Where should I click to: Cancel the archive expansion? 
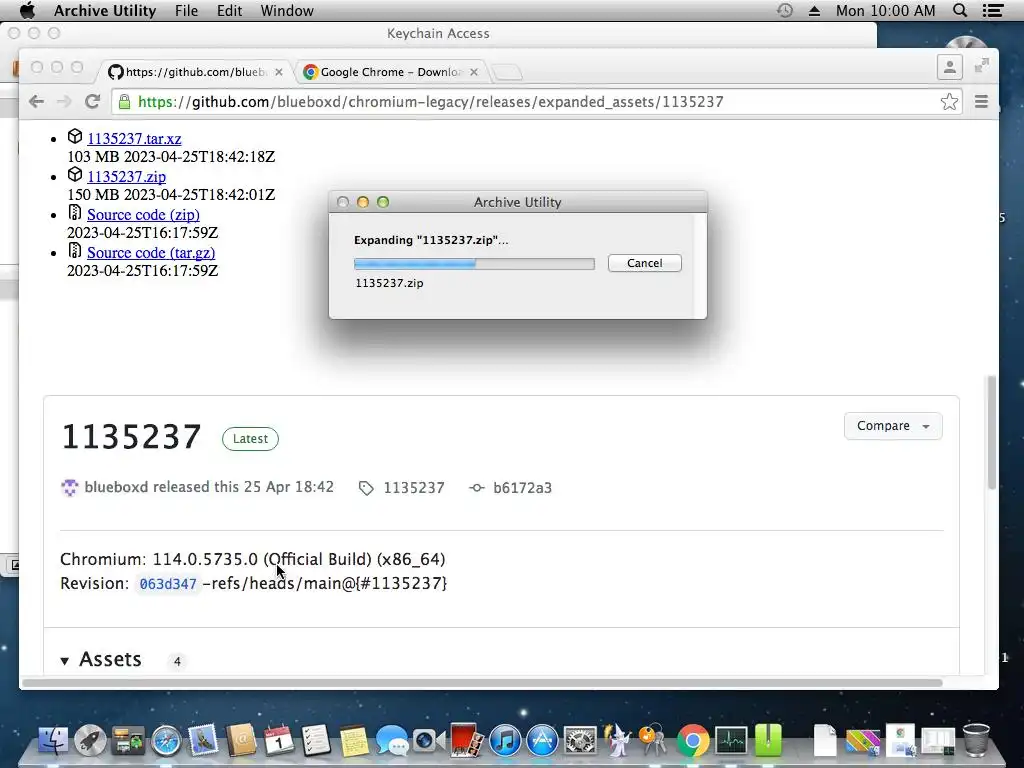click(x=645, y=263)
